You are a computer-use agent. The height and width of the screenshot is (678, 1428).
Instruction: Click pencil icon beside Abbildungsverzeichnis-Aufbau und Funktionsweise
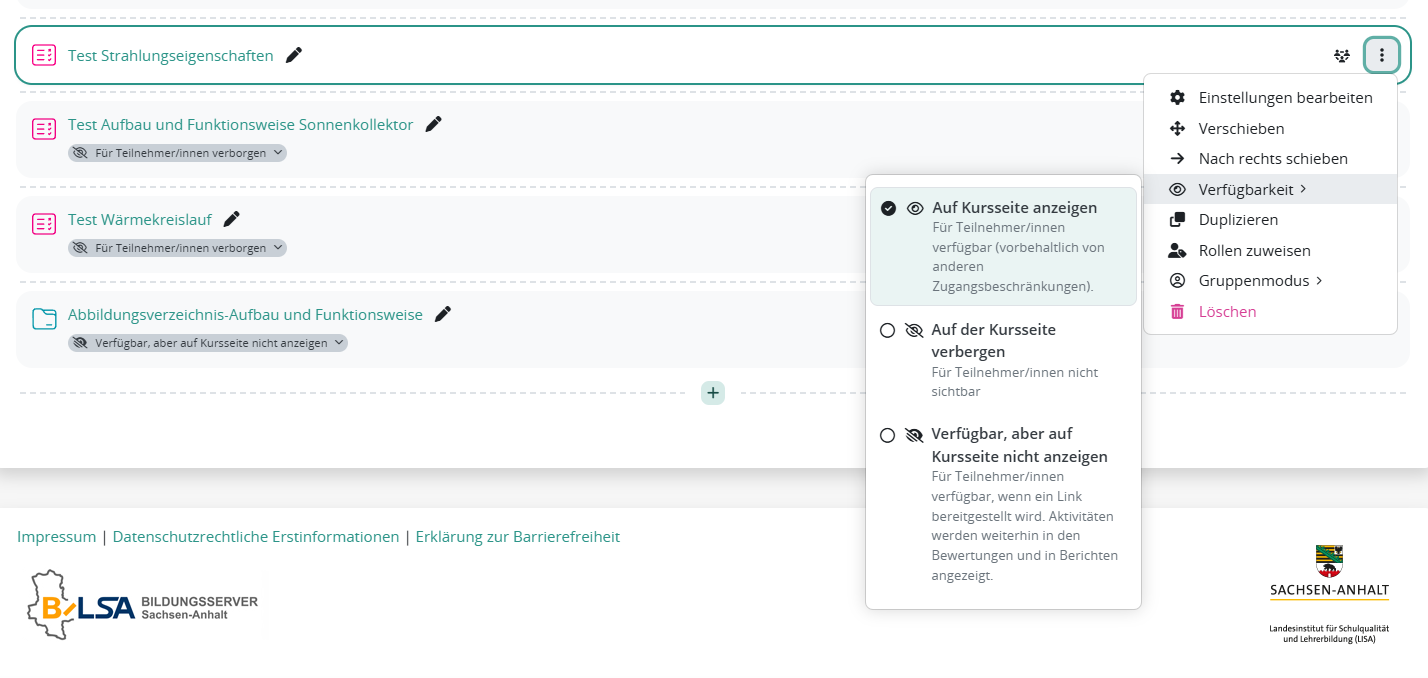(443, 314)
